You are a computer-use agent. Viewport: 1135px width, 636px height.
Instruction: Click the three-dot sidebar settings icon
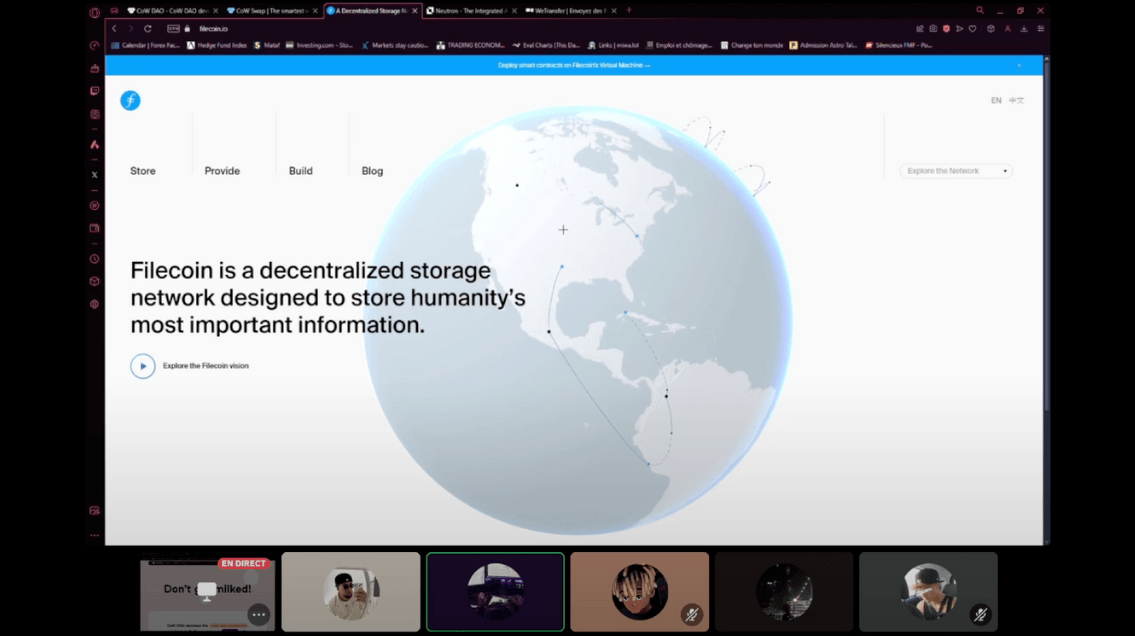pyautogui.click(x=95, y=535)
